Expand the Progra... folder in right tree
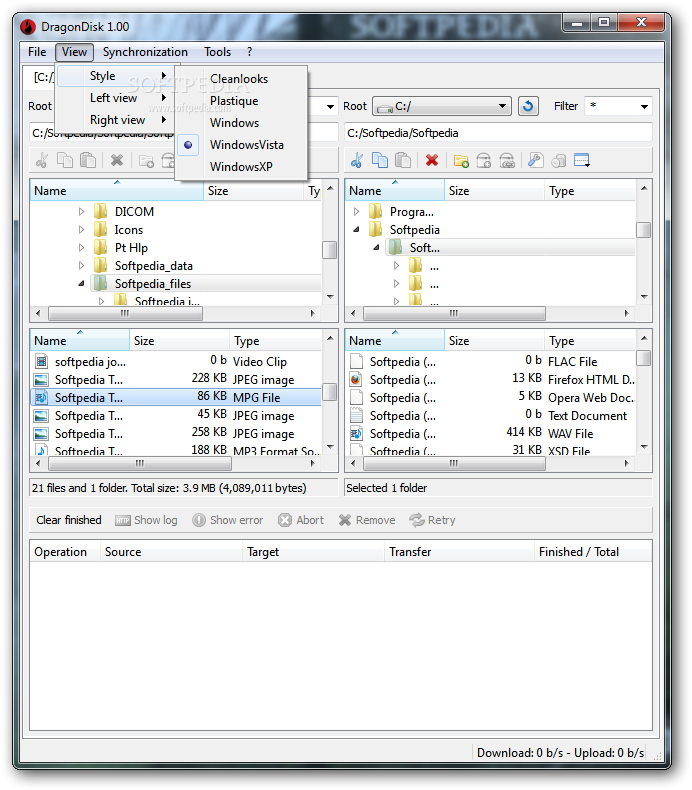The height and width of the screenshot is (790, 692). pyautogui.click(x=356, y=212)
